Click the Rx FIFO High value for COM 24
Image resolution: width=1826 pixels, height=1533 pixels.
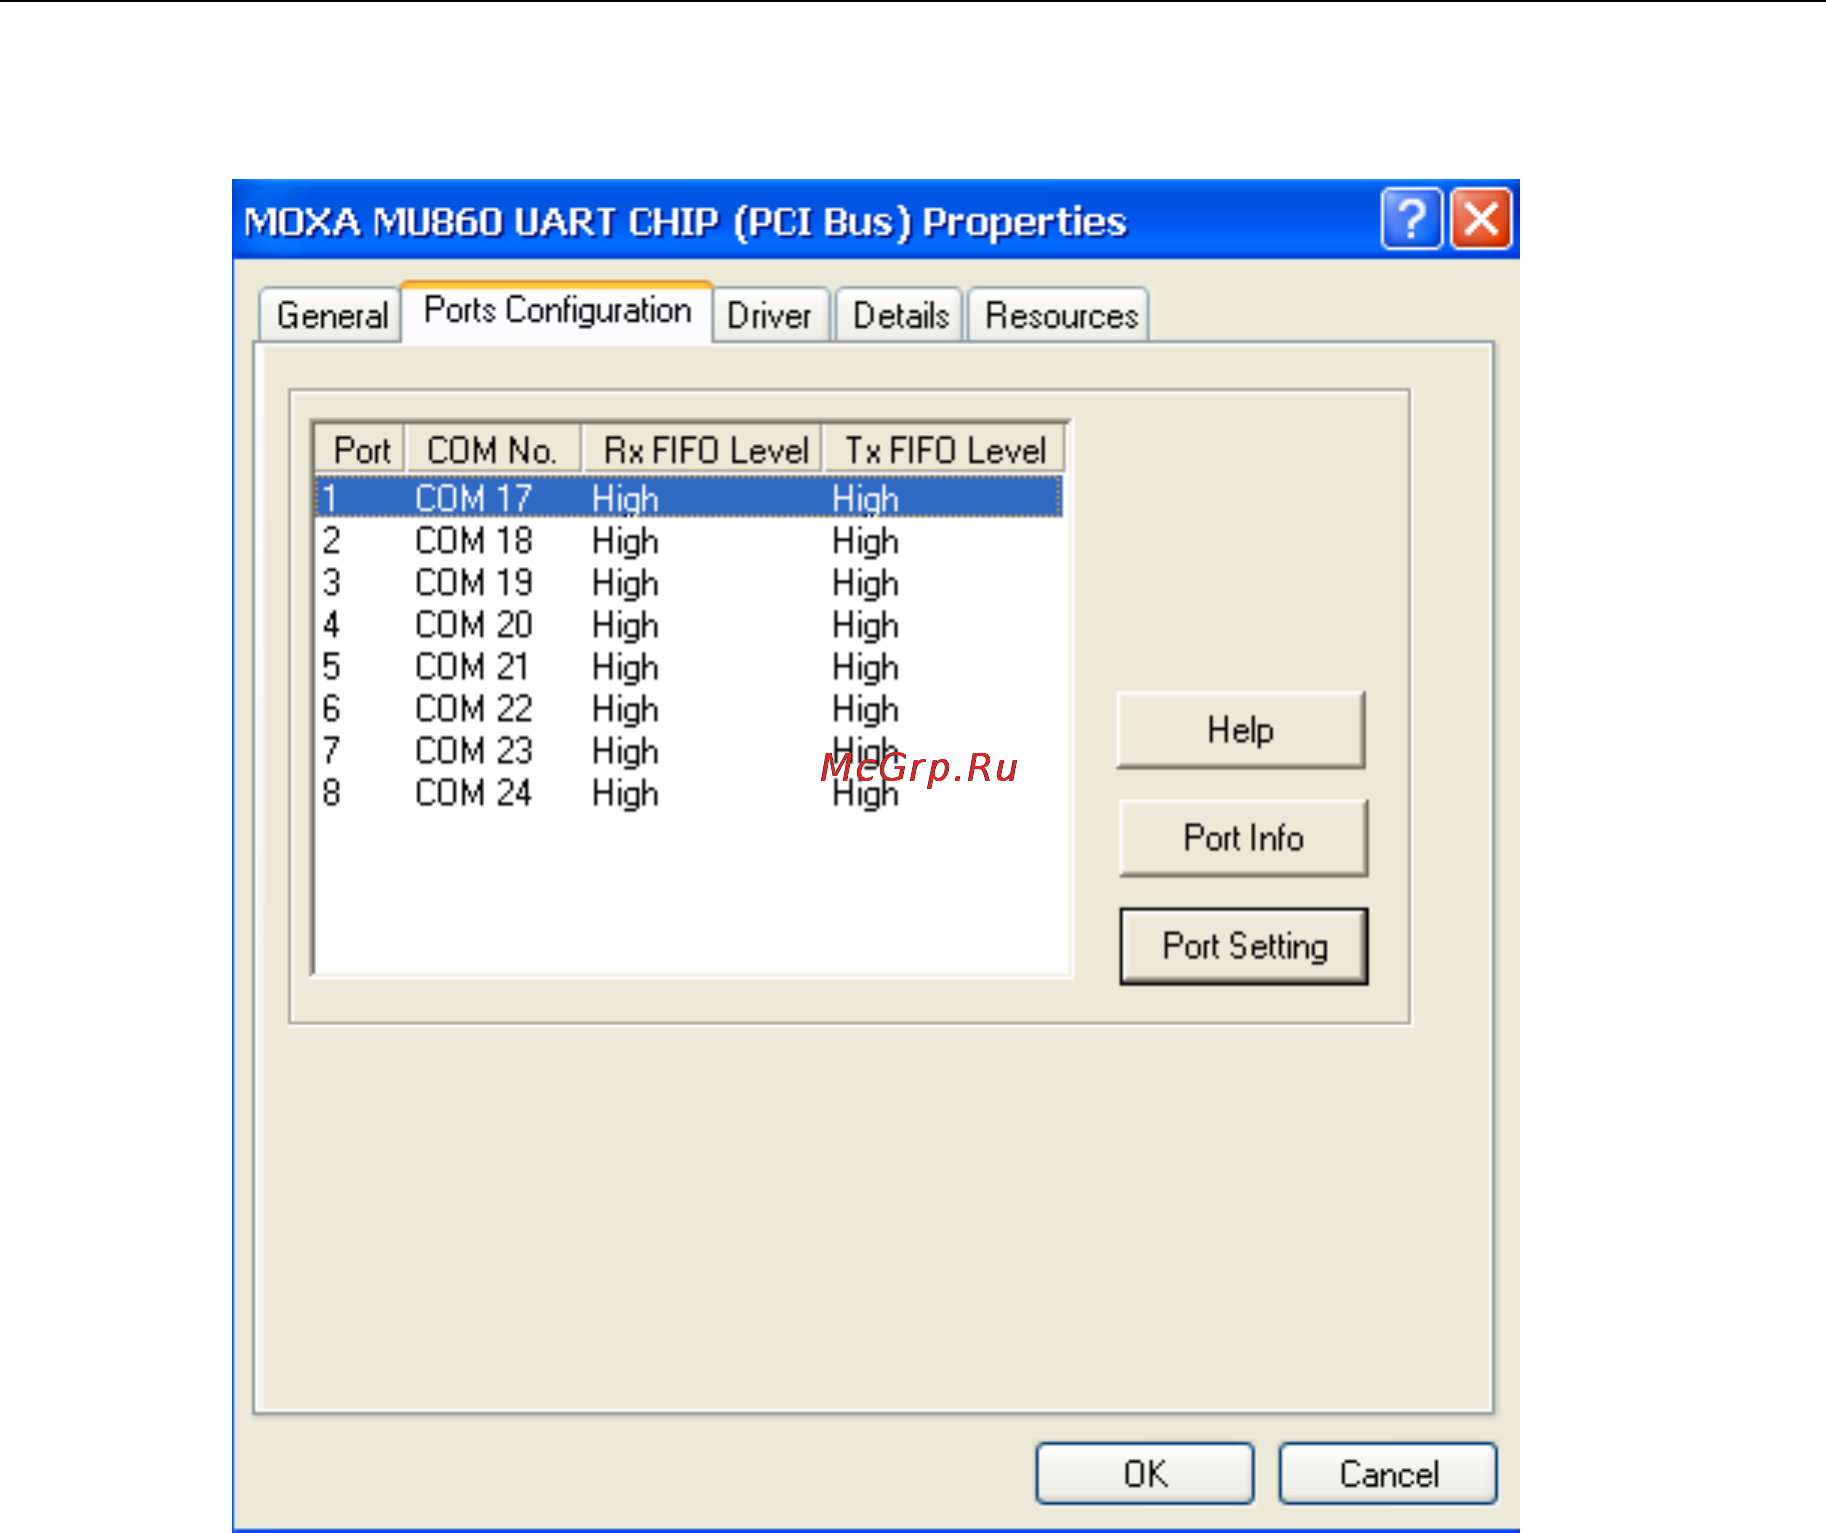tap(625, 794)
